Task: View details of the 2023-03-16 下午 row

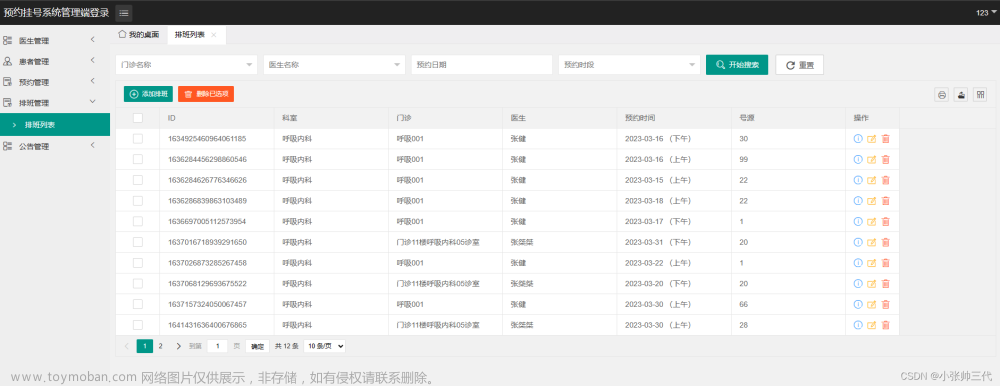Action: click(858, 138)
